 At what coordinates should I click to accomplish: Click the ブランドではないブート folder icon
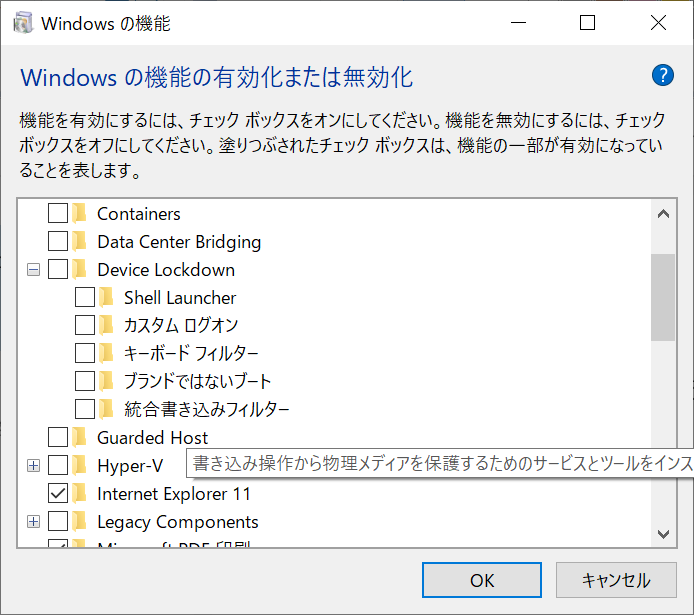106,381
